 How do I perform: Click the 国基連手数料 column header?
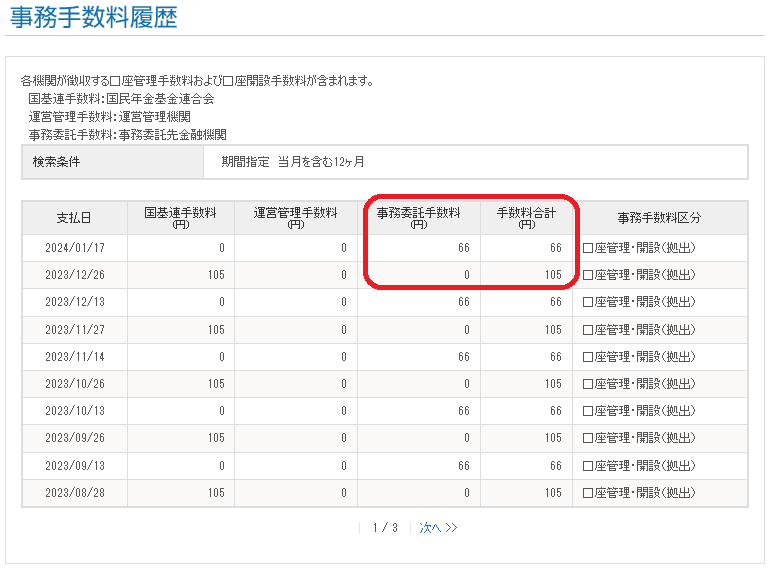tap(181, 217)
